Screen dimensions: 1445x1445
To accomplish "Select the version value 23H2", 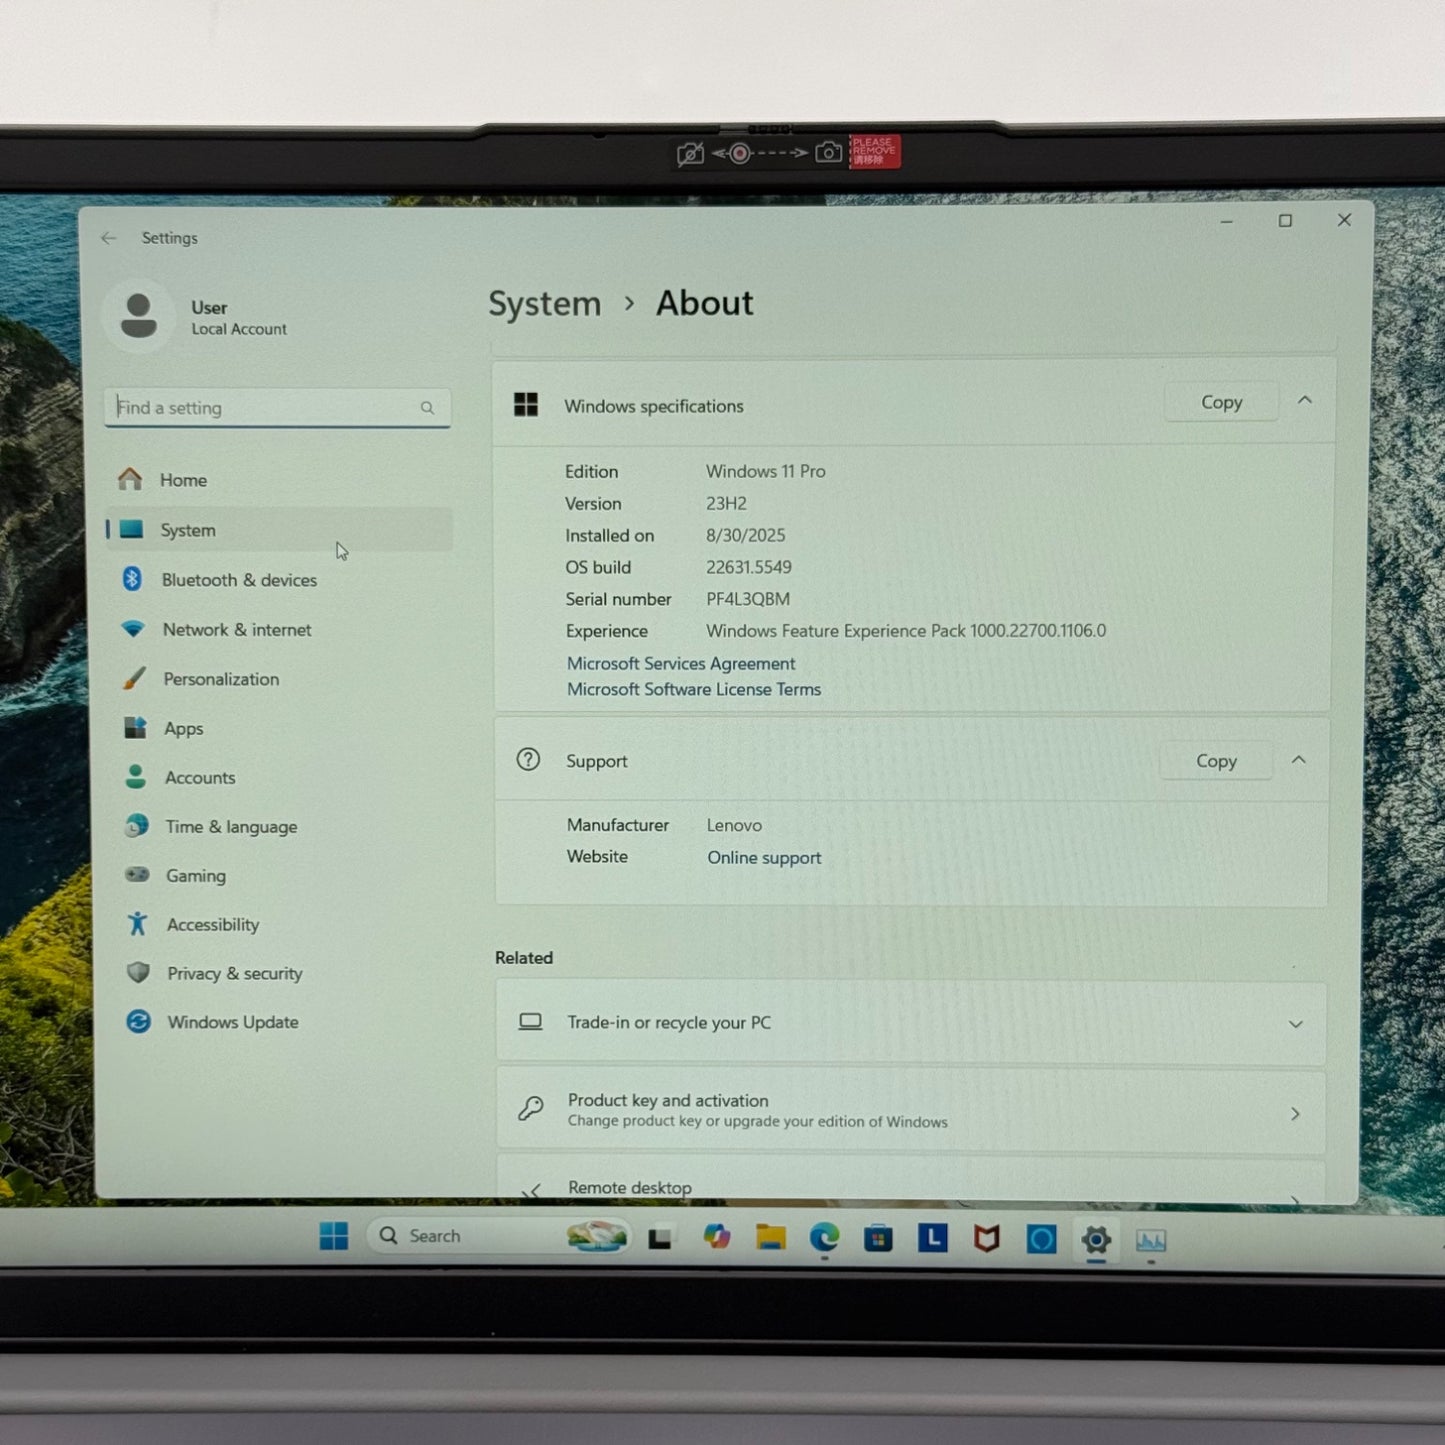I will (726, 503).
